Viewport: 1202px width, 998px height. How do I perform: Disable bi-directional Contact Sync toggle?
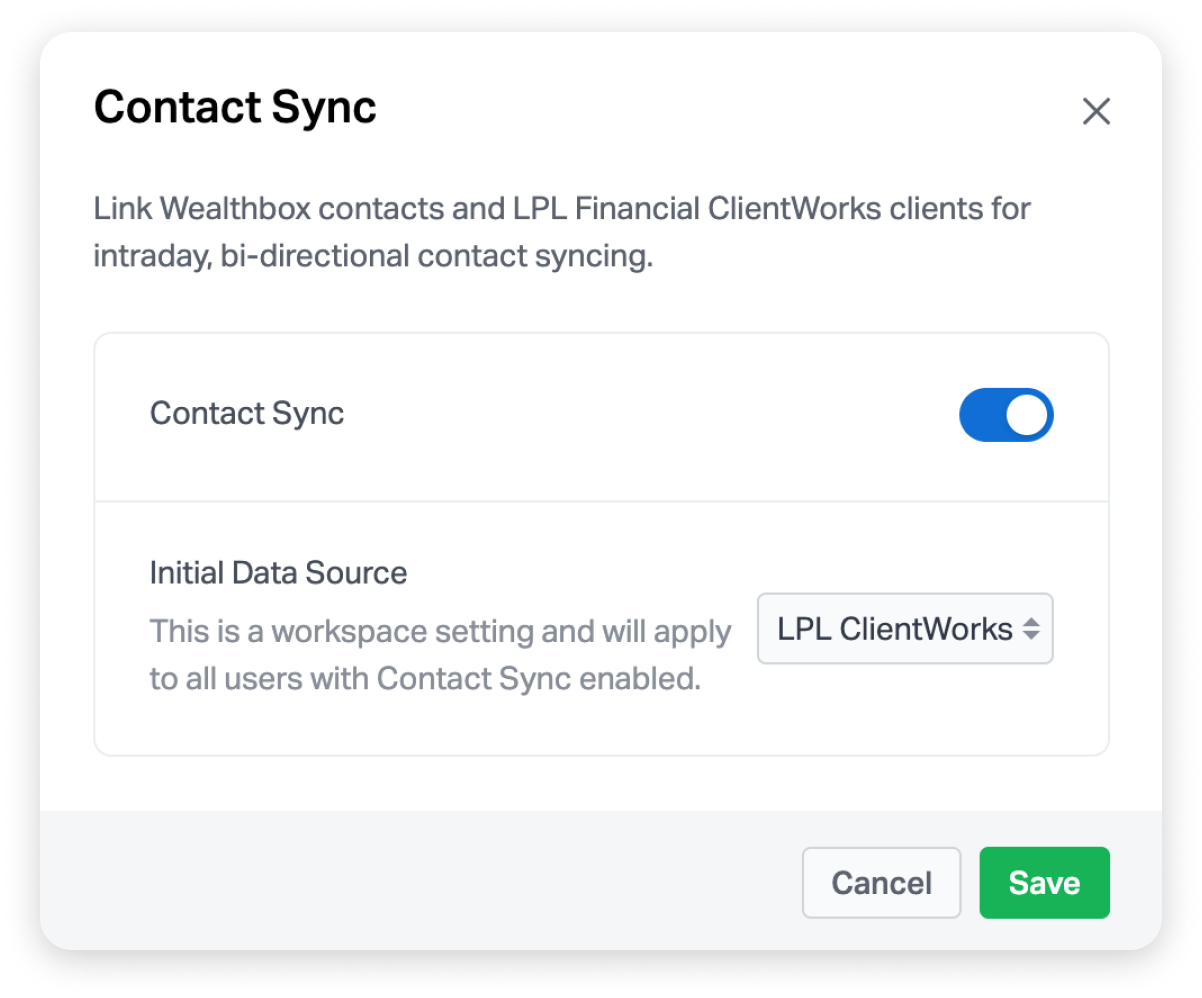[x=1006, y=415]
